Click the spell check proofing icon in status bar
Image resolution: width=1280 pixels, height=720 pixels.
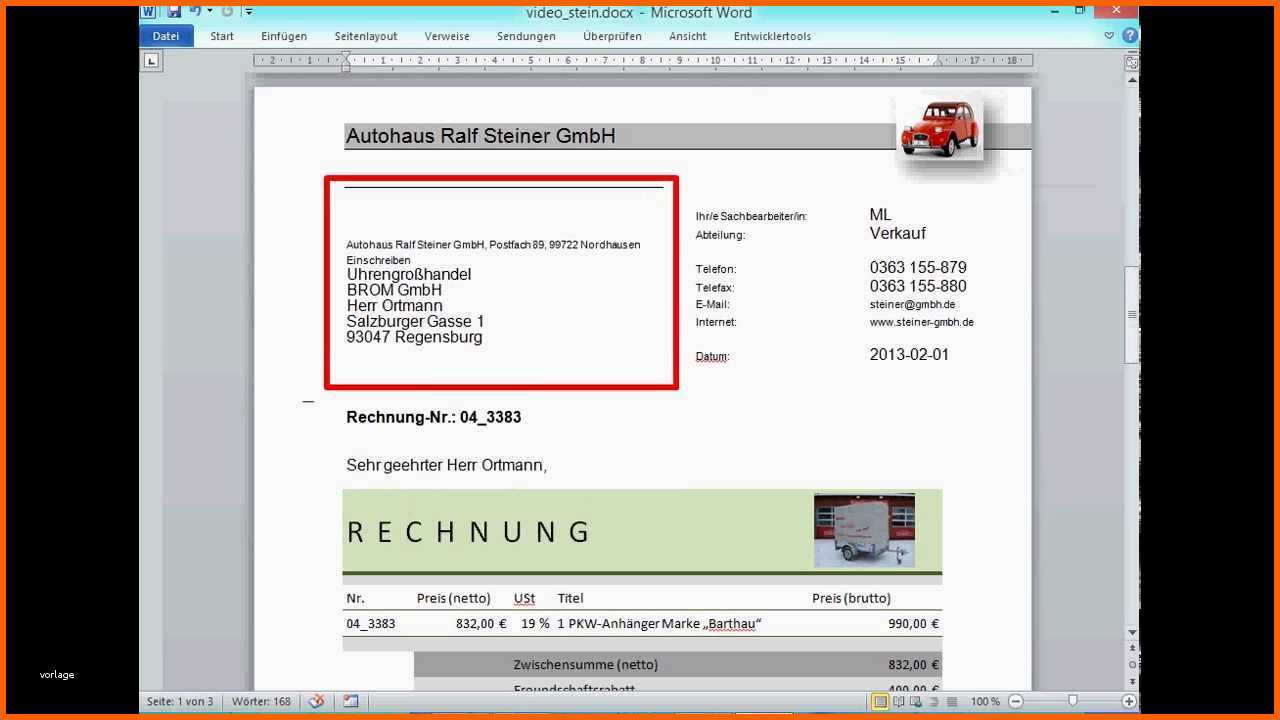tap(316, 701)
